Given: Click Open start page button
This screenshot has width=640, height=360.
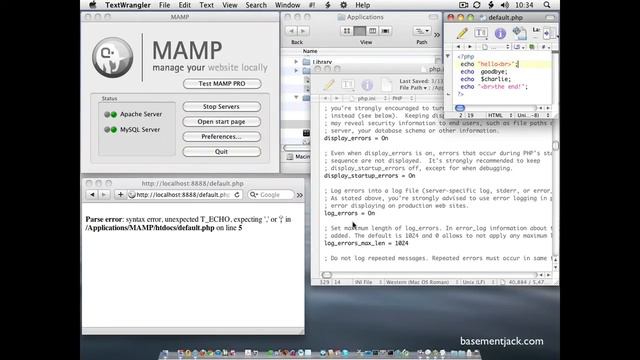Looking at the screenshot, I should coord(222,122).
